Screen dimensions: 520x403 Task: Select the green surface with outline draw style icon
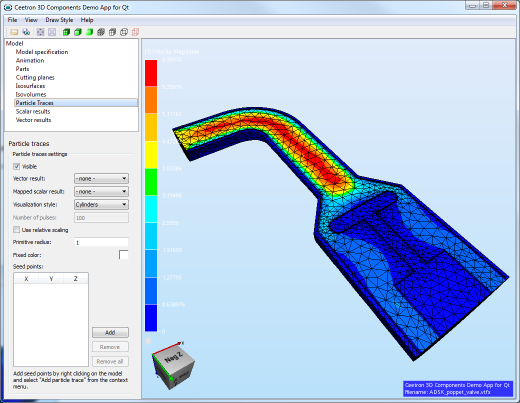tap(78, 32)
